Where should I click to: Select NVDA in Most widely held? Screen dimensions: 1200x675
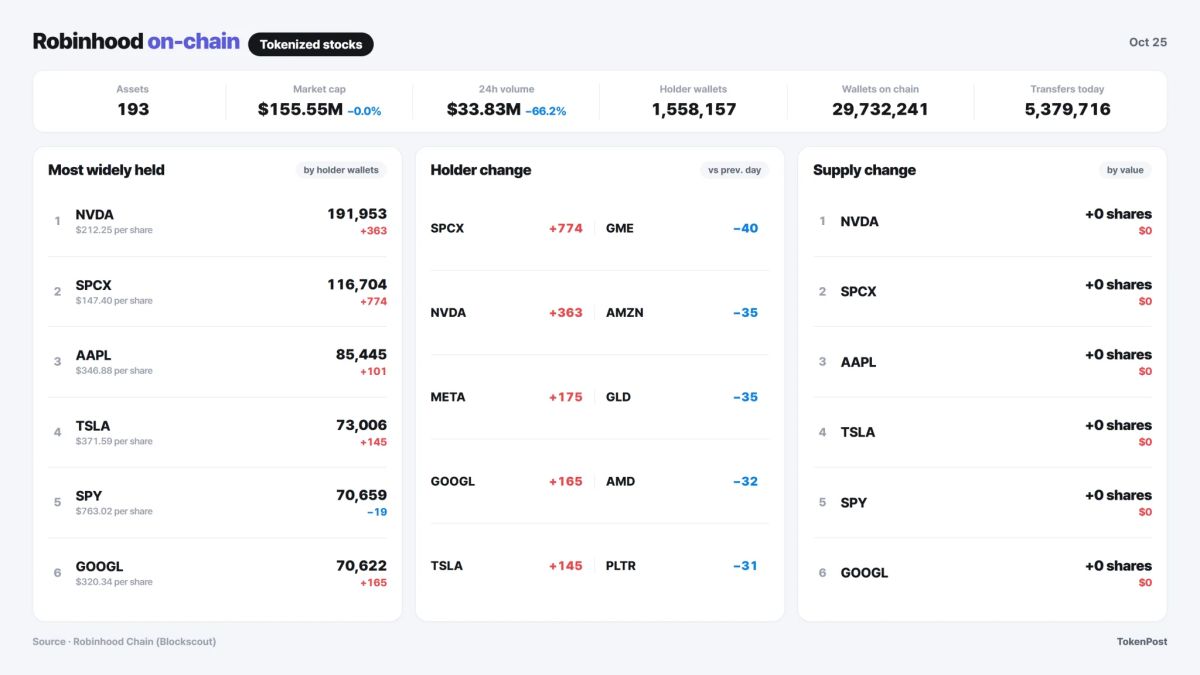click(95, 214)
